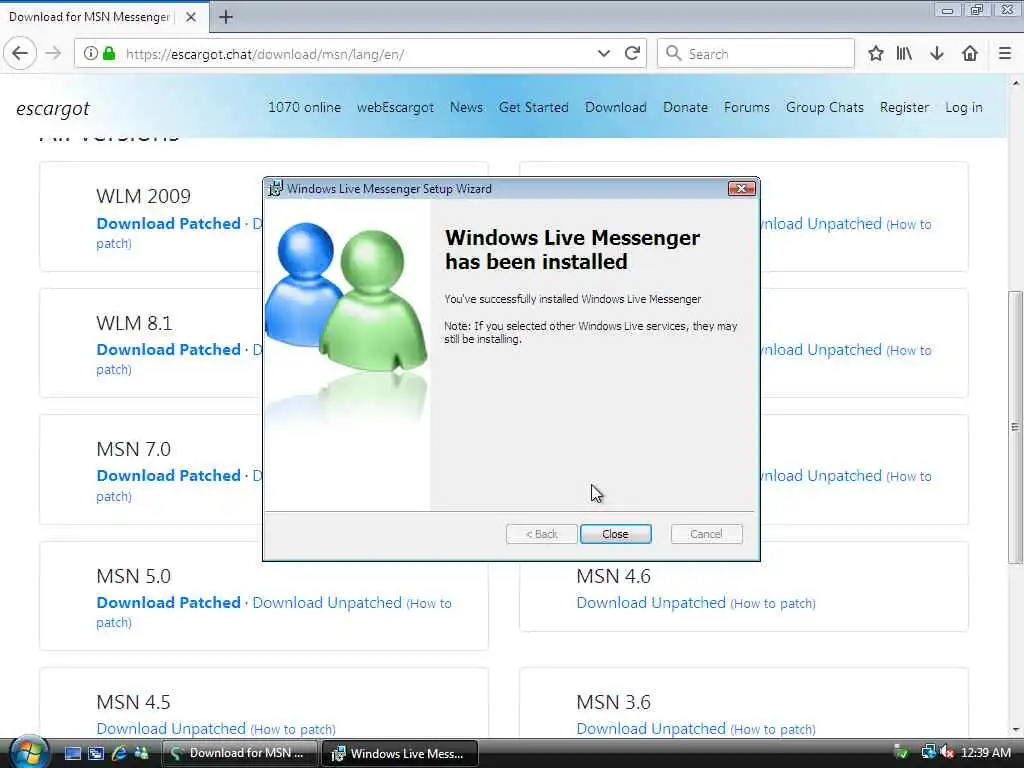Click the network tray icon
The image size is (1024, 768).
[x=928, y=753]
